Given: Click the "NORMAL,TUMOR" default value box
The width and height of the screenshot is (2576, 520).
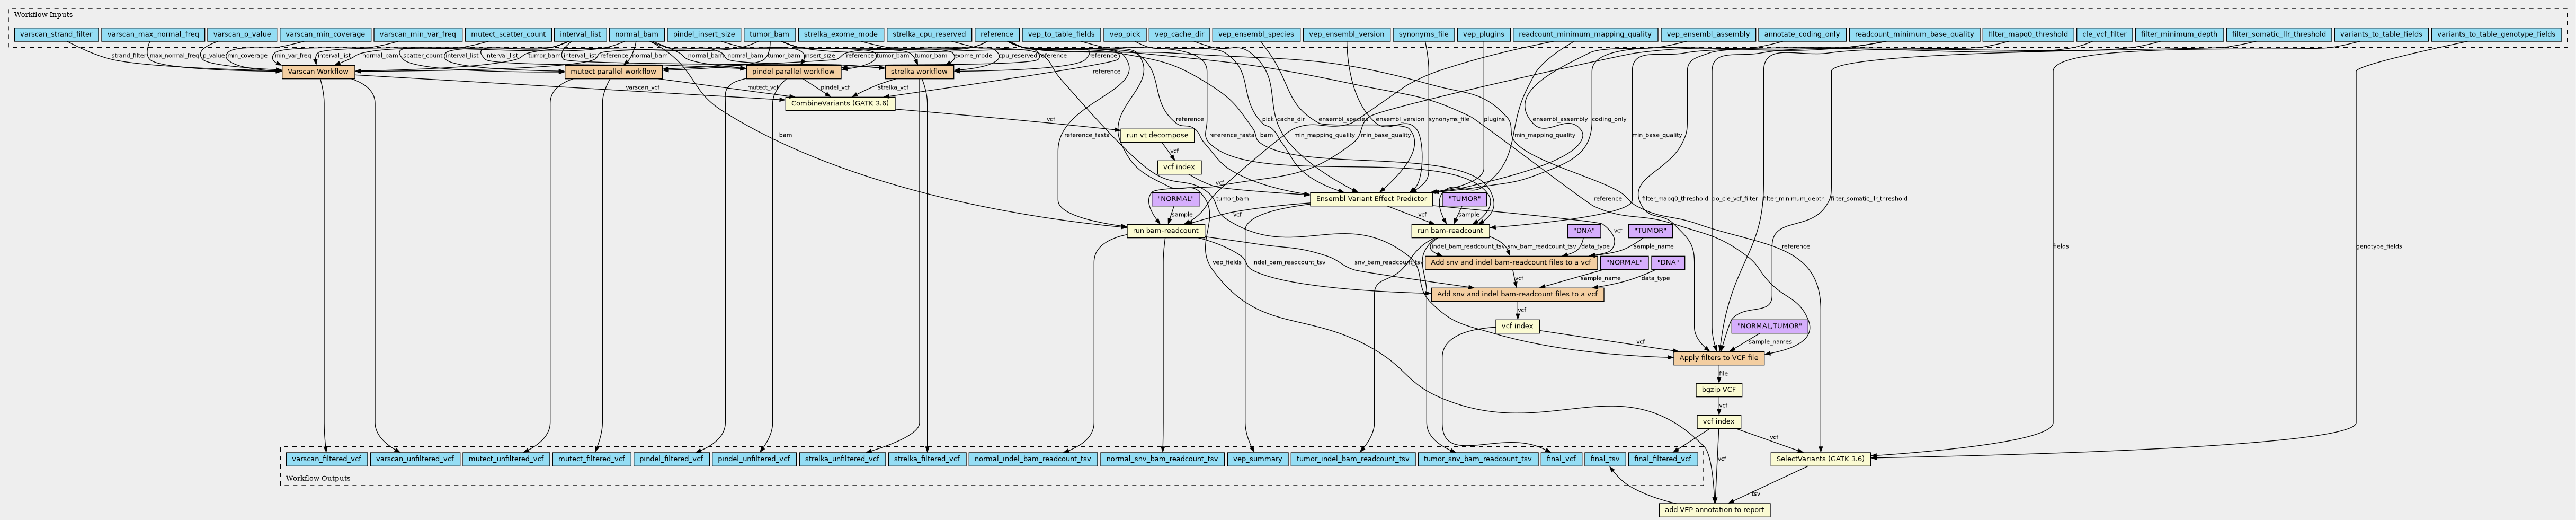Looking at the screenshot, I should pyautogui.click(x=1769, y=326).
